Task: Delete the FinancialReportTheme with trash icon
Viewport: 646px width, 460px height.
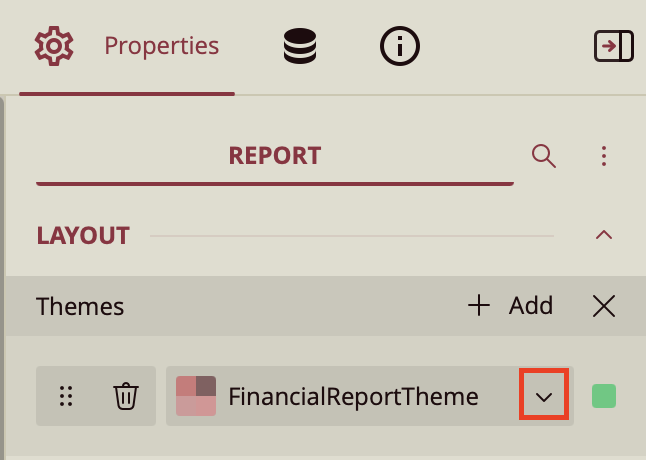Action: [125, 396]
